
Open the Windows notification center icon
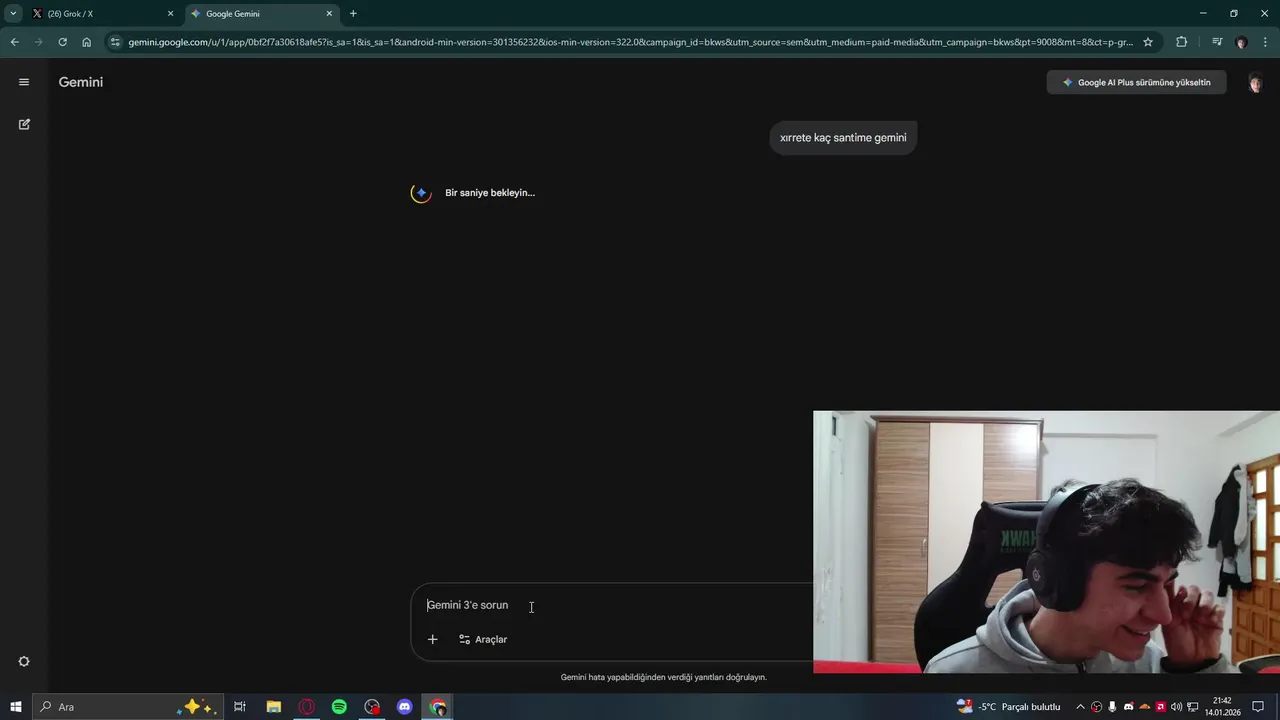(x=1258, y=707)
